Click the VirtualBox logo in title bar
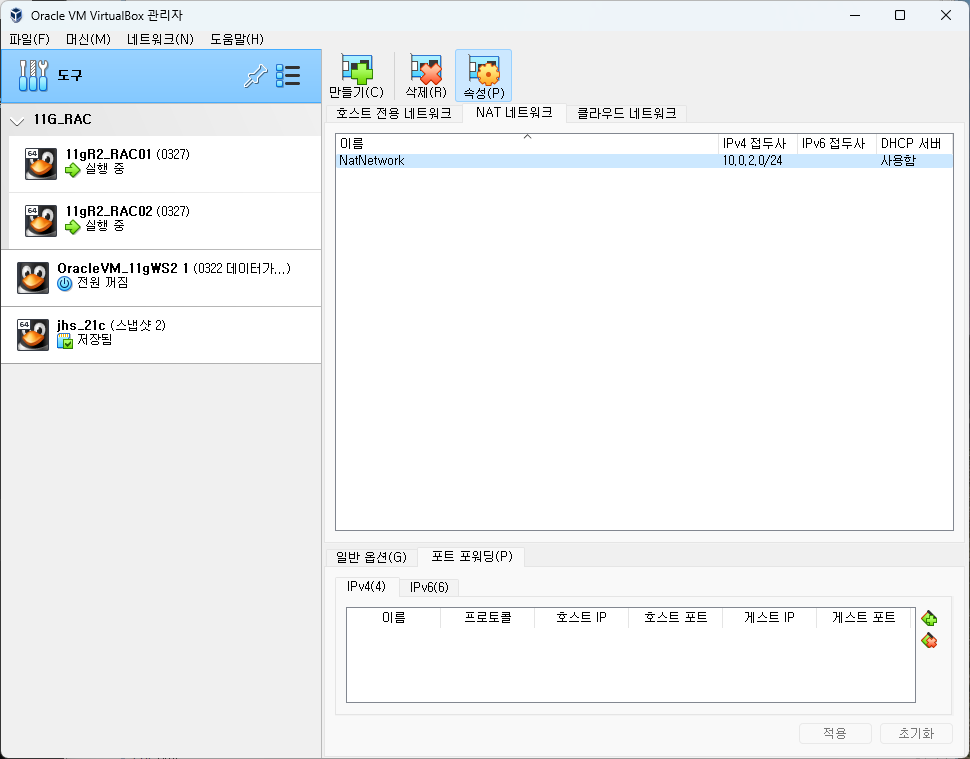The width and height of the screenshot is (970, 759). point(16,15)
